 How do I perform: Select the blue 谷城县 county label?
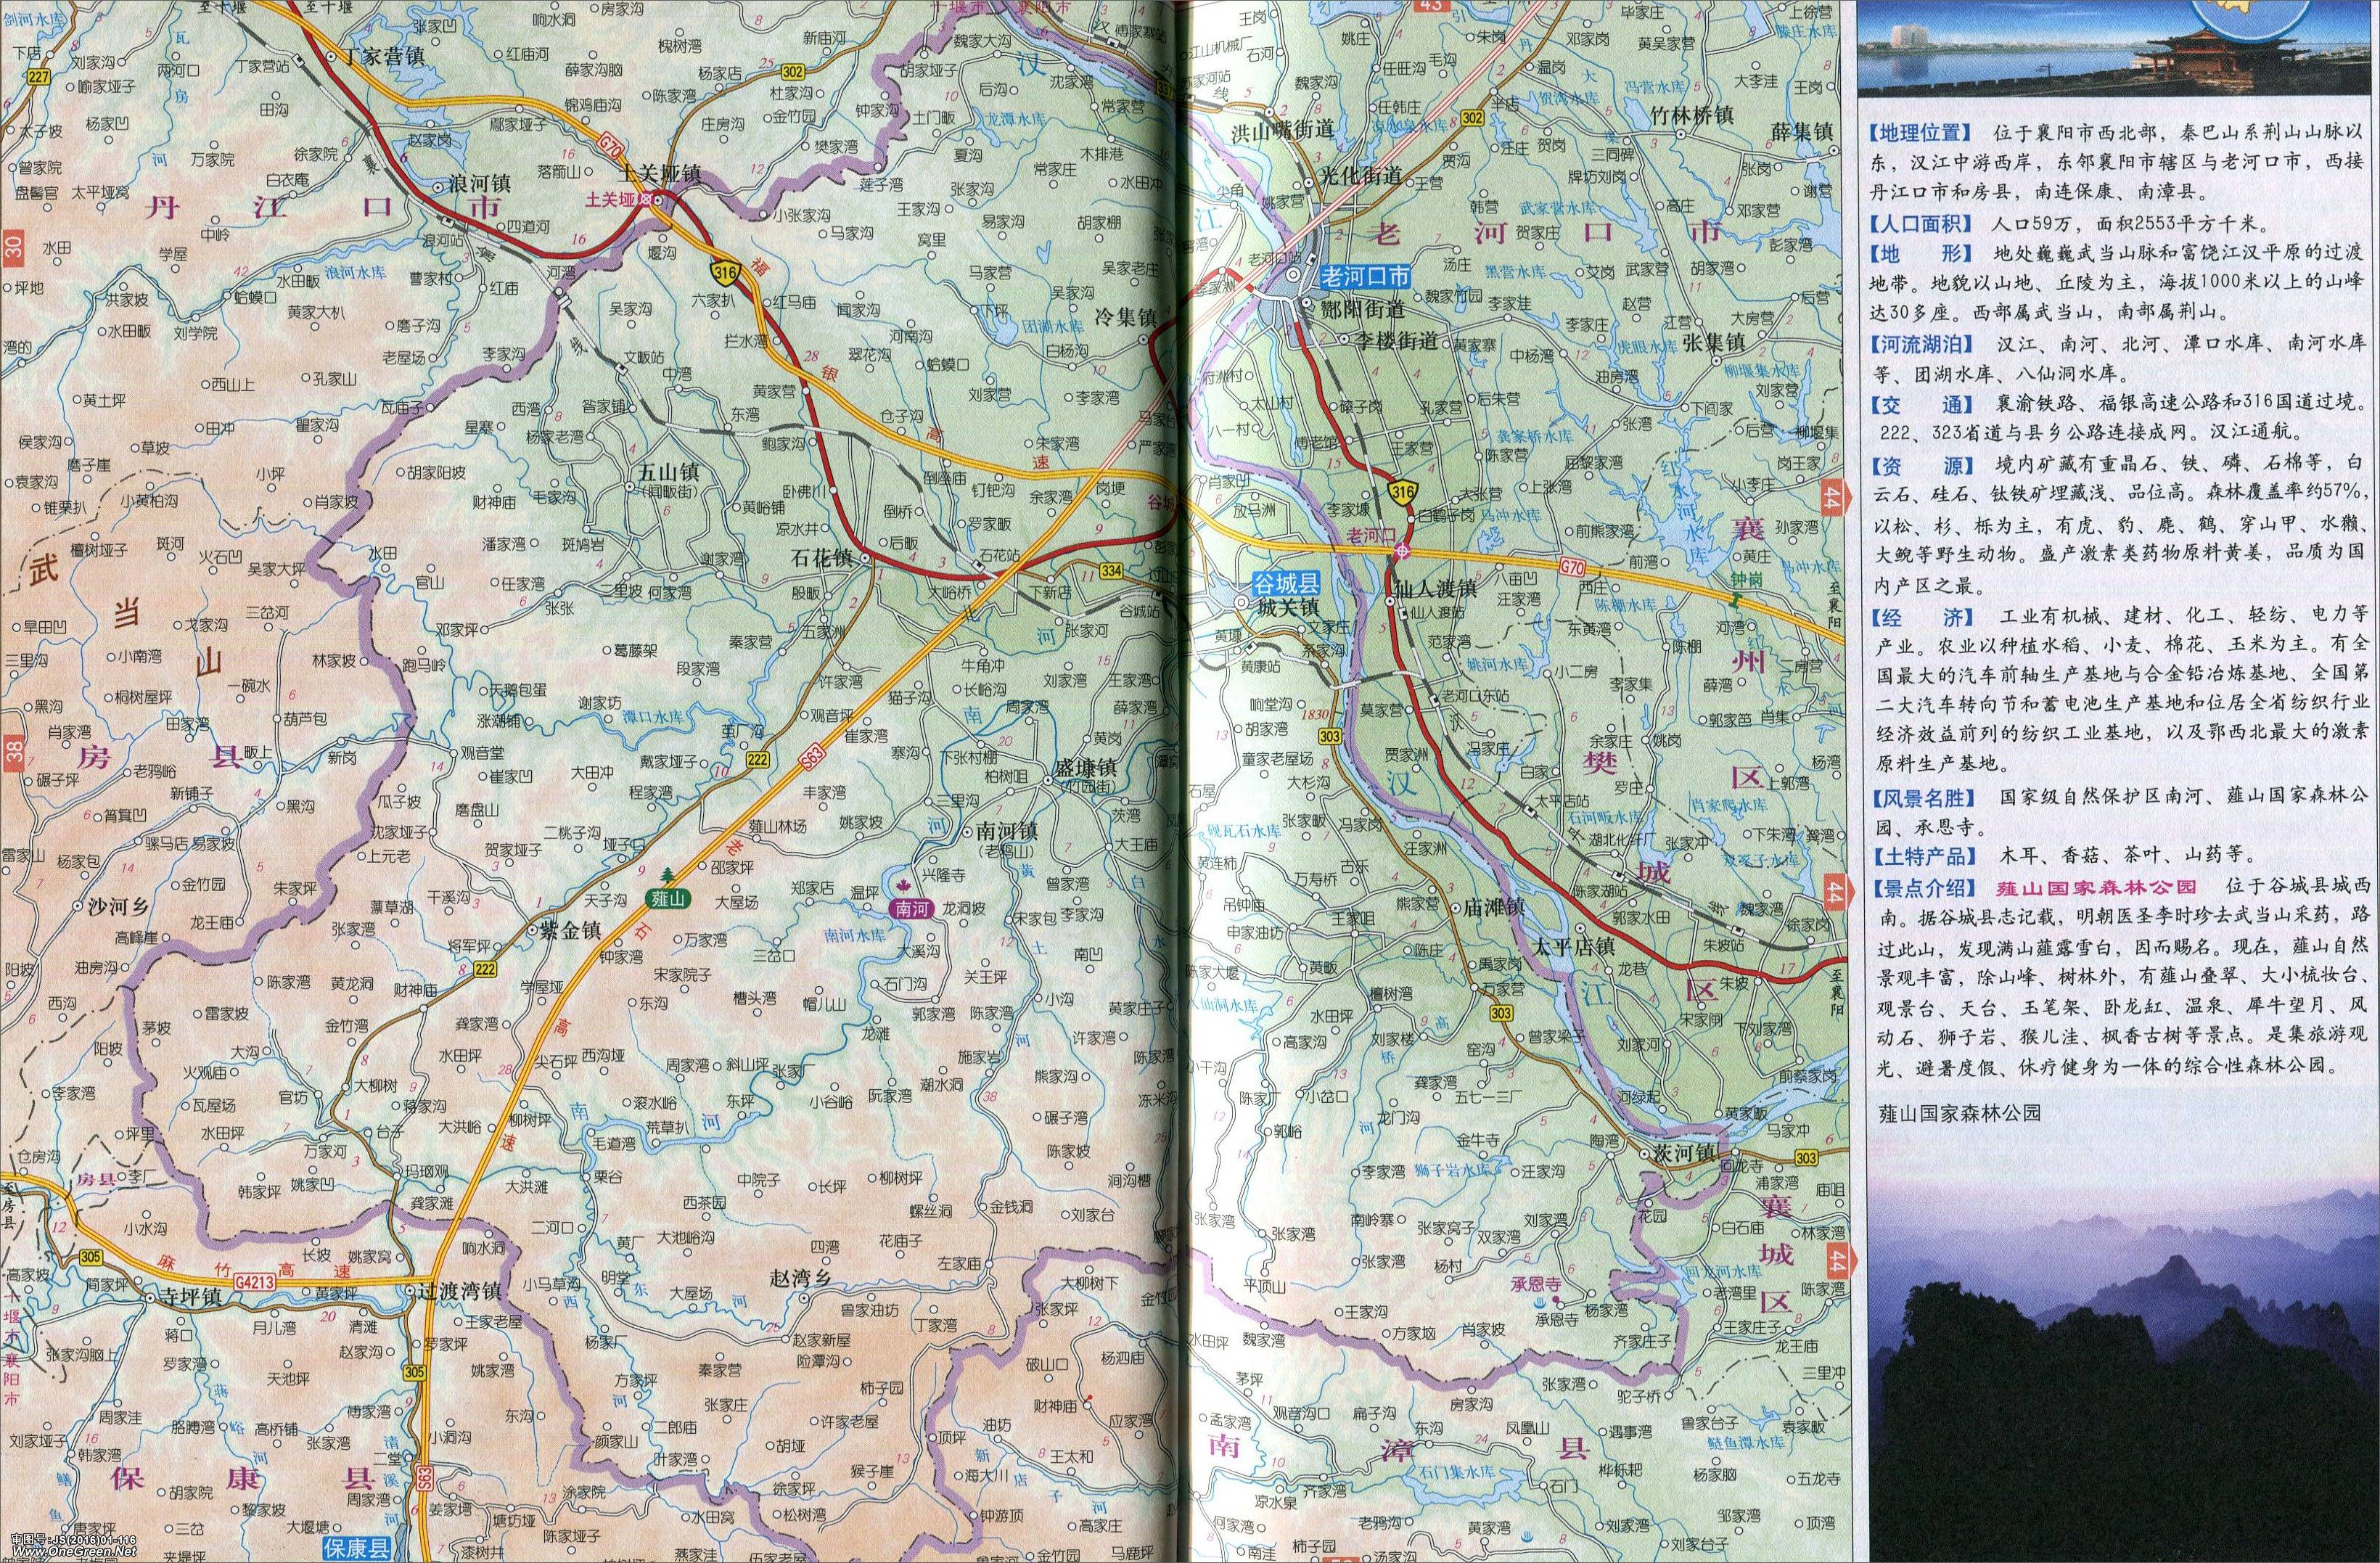tap(1289, 585)
